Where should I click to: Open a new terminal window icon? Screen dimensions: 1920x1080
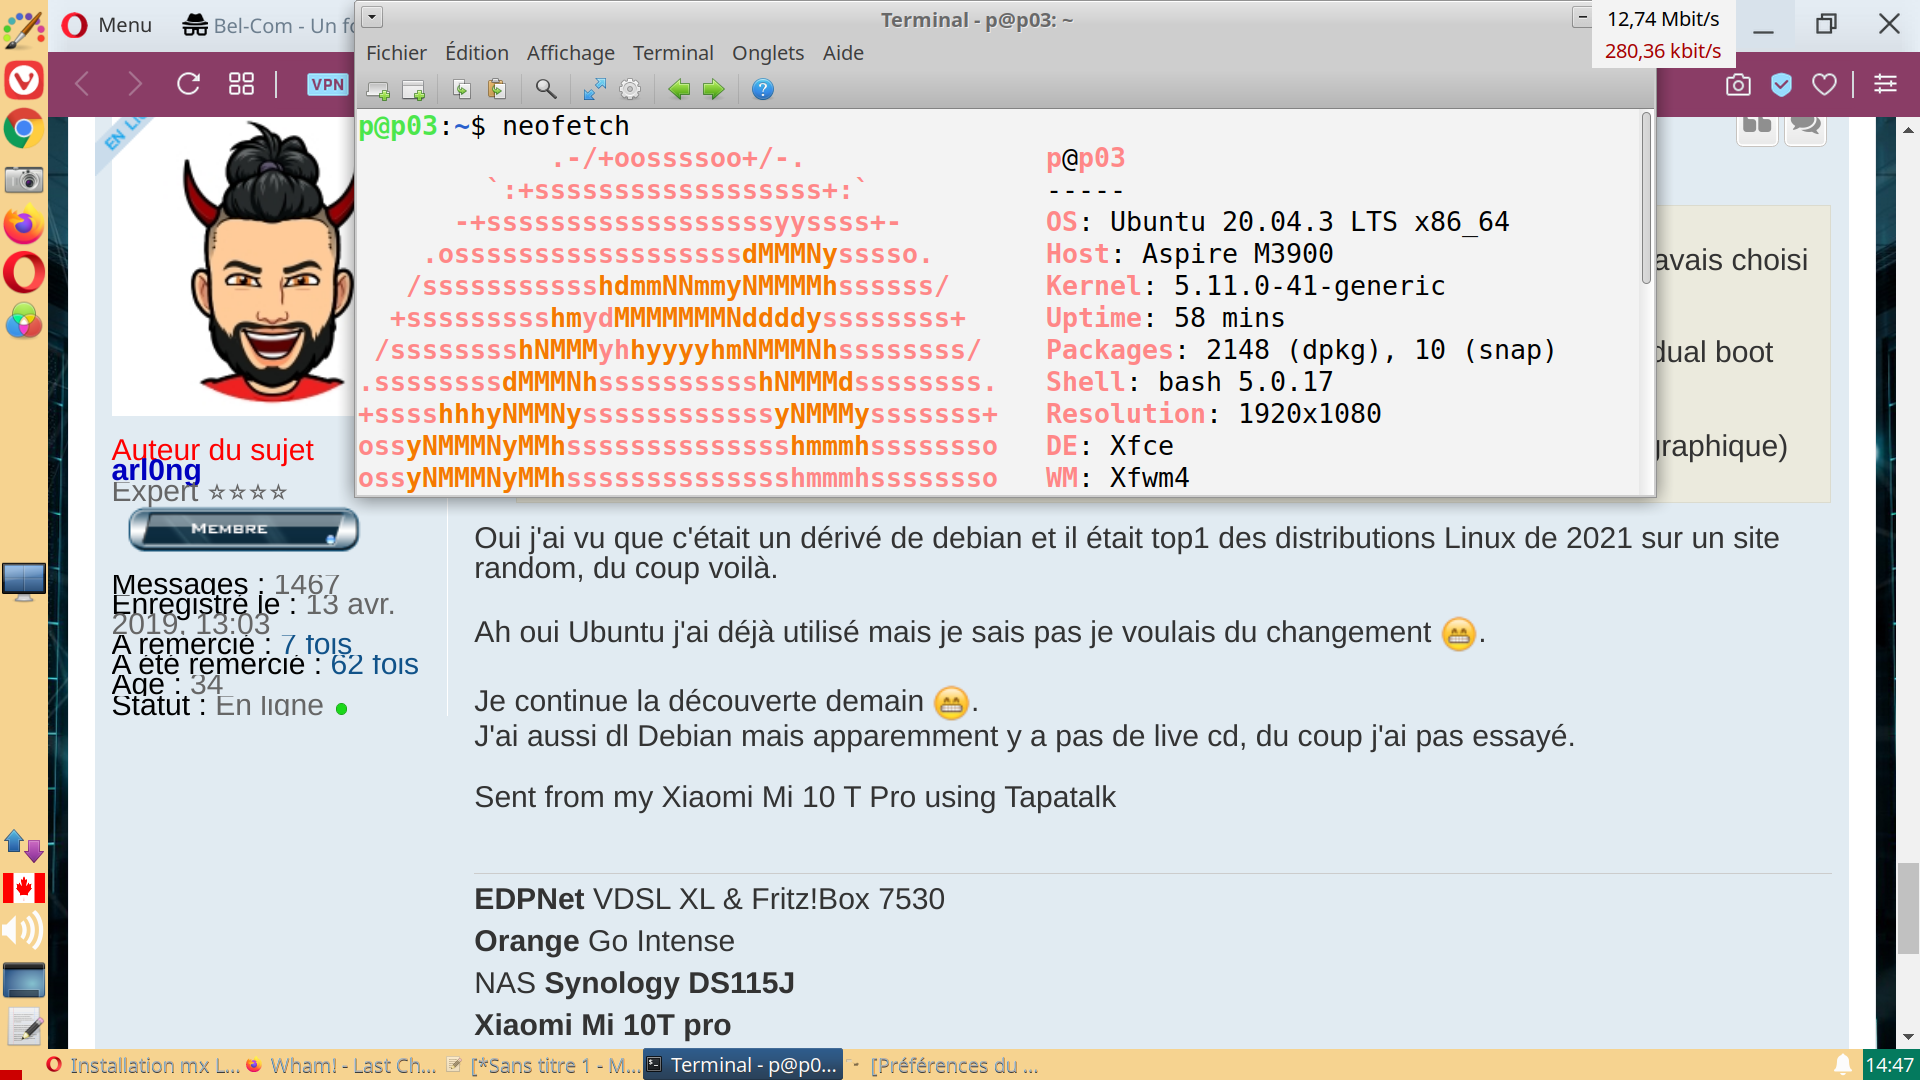[413, 90]
